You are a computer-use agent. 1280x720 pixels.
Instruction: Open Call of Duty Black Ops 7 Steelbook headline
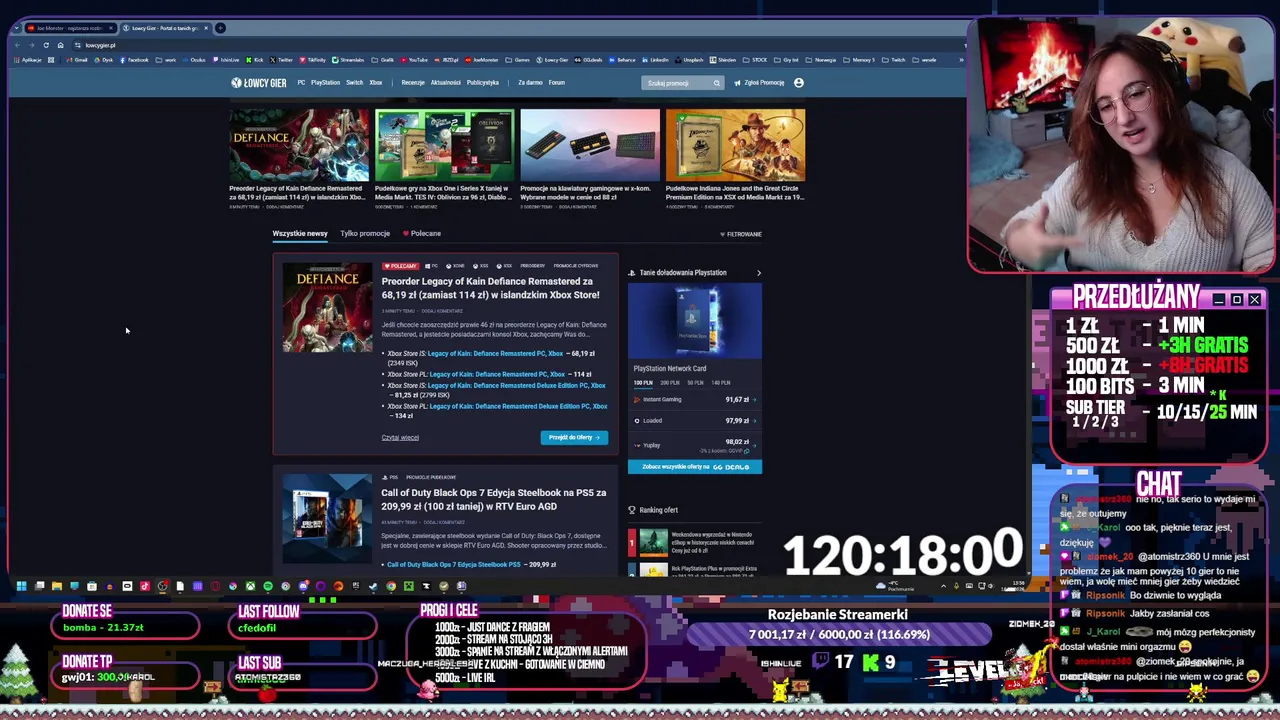[x=493, y=499]
